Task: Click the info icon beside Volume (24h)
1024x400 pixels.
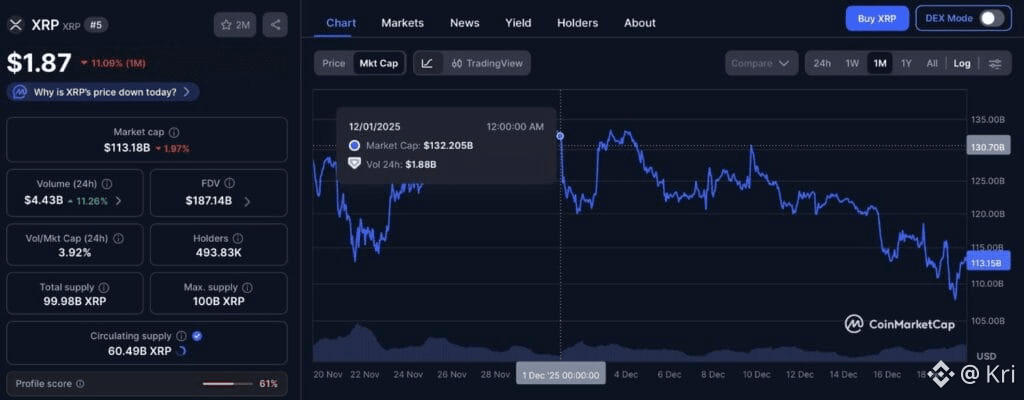Action: [x=107, y=184]
